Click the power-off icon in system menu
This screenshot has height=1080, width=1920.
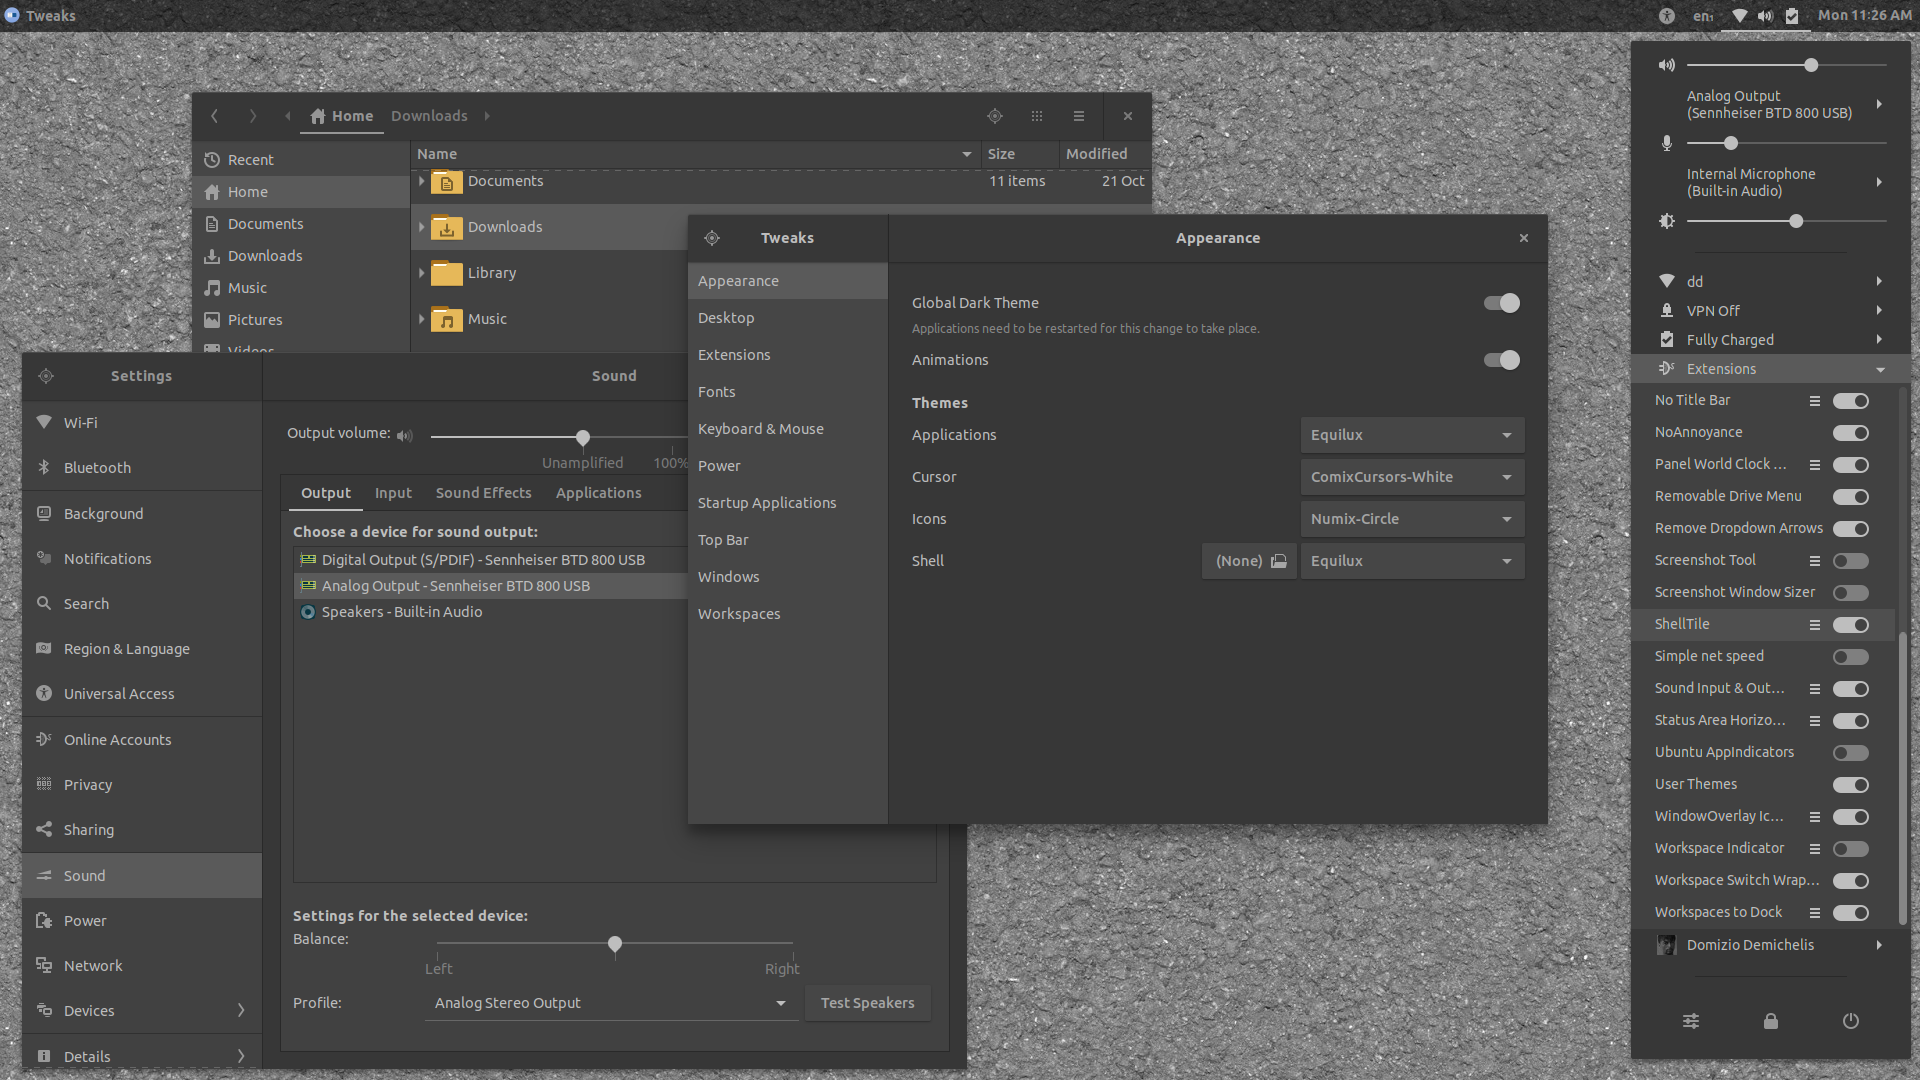(1850, 1021)
